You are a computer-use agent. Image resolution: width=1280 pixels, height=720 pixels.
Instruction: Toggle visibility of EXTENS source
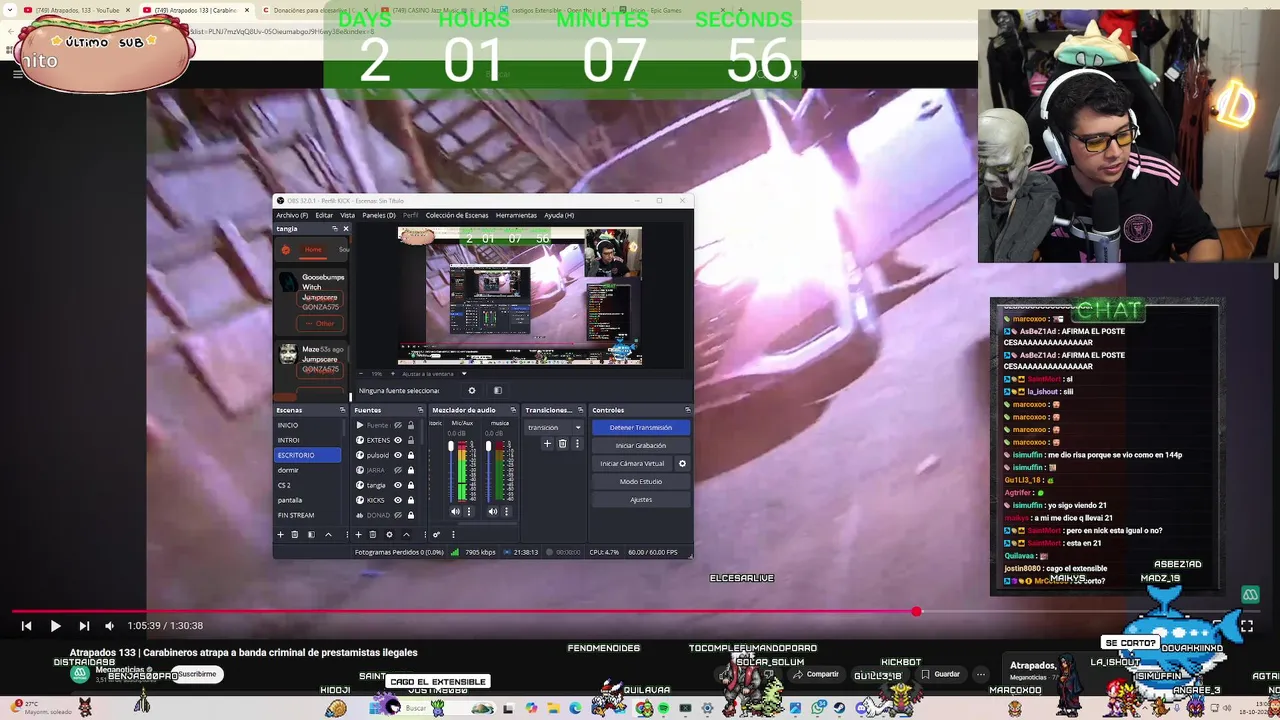click(x=398, y=440)
